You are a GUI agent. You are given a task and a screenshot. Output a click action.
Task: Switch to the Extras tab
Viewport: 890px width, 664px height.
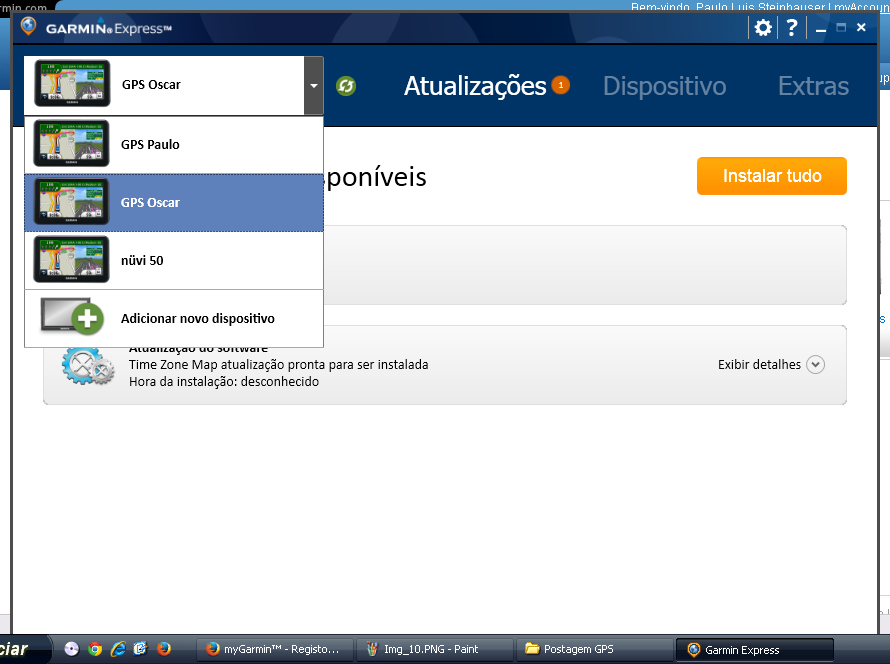813,86
